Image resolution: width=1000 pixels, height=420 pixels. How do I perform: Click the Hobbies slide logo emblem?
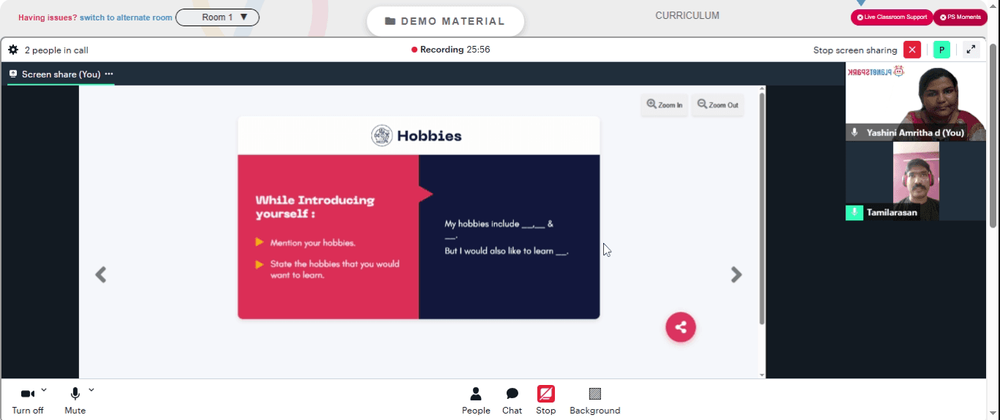coord(382,136)
